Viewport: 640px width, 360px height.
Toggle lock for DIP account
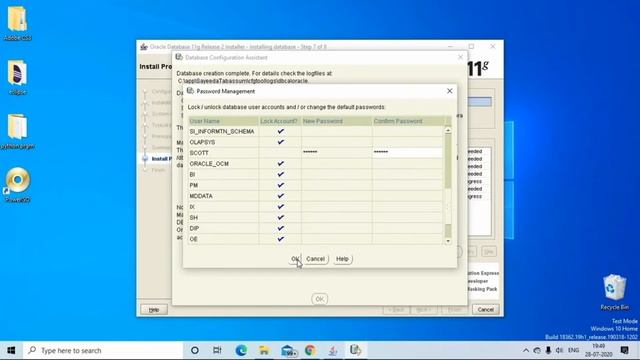(x=280, y=229)
